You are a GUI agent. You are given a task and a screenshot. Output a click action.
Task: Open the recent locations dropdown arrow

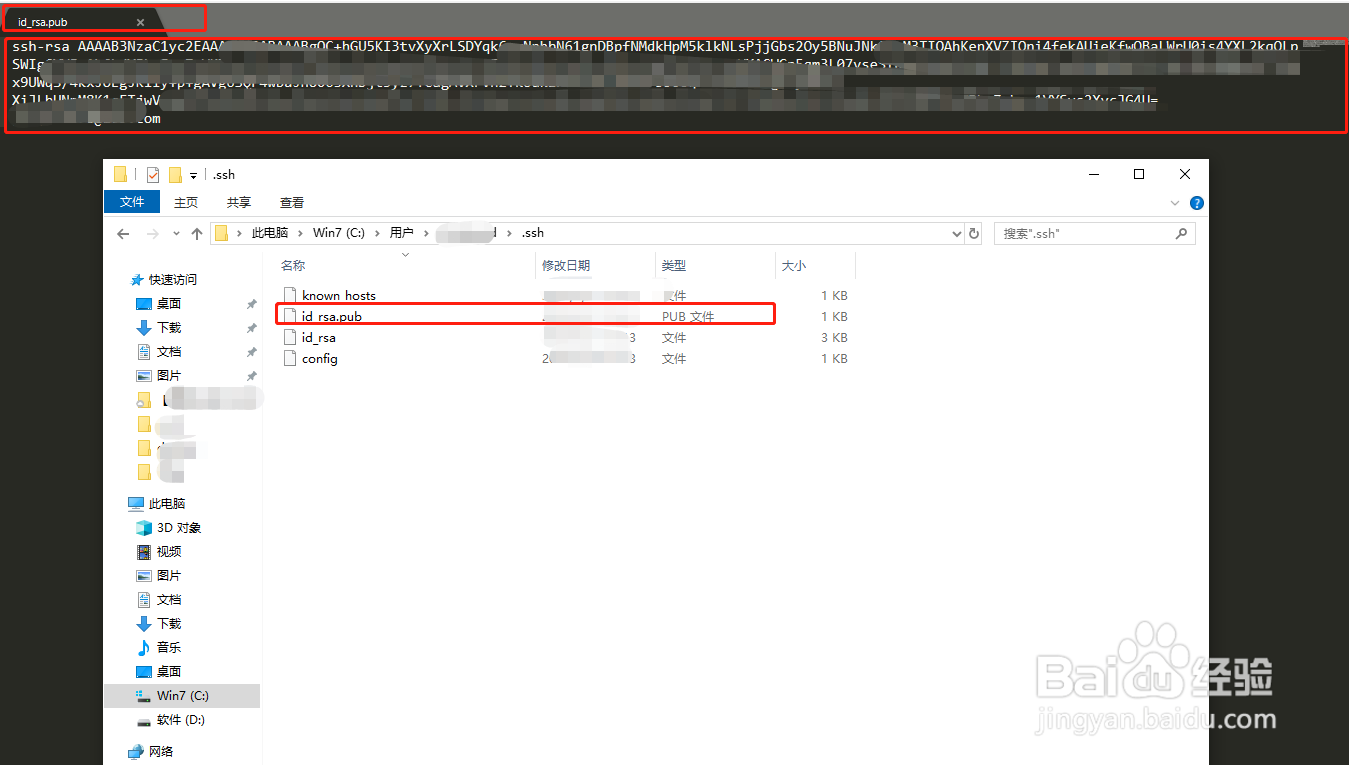[x=176, y=234]
